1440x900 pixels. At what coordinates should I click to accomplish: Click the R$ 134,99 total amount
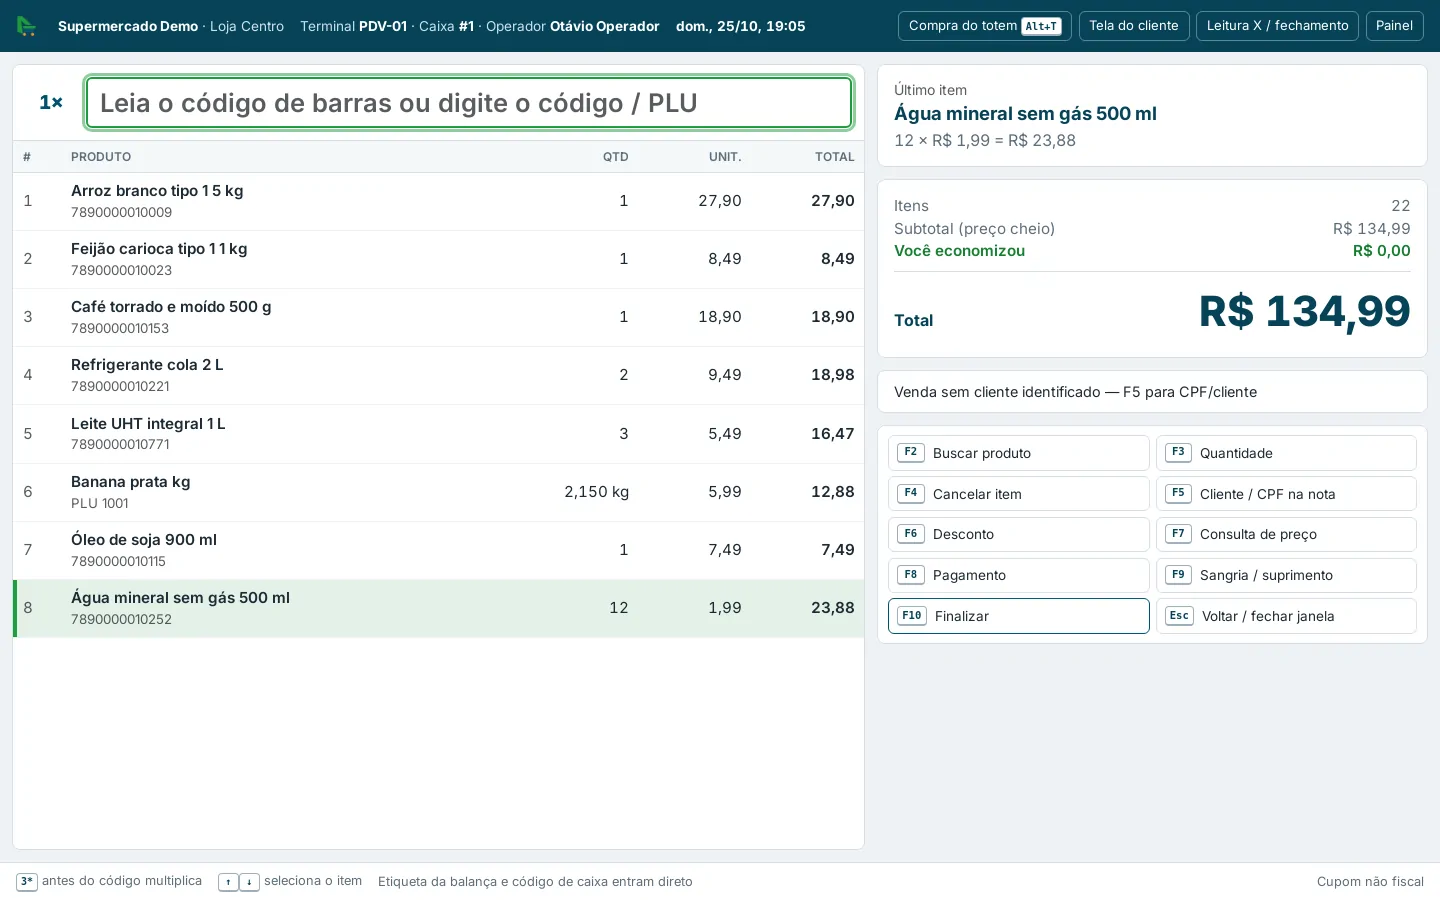pos(1305,311)
